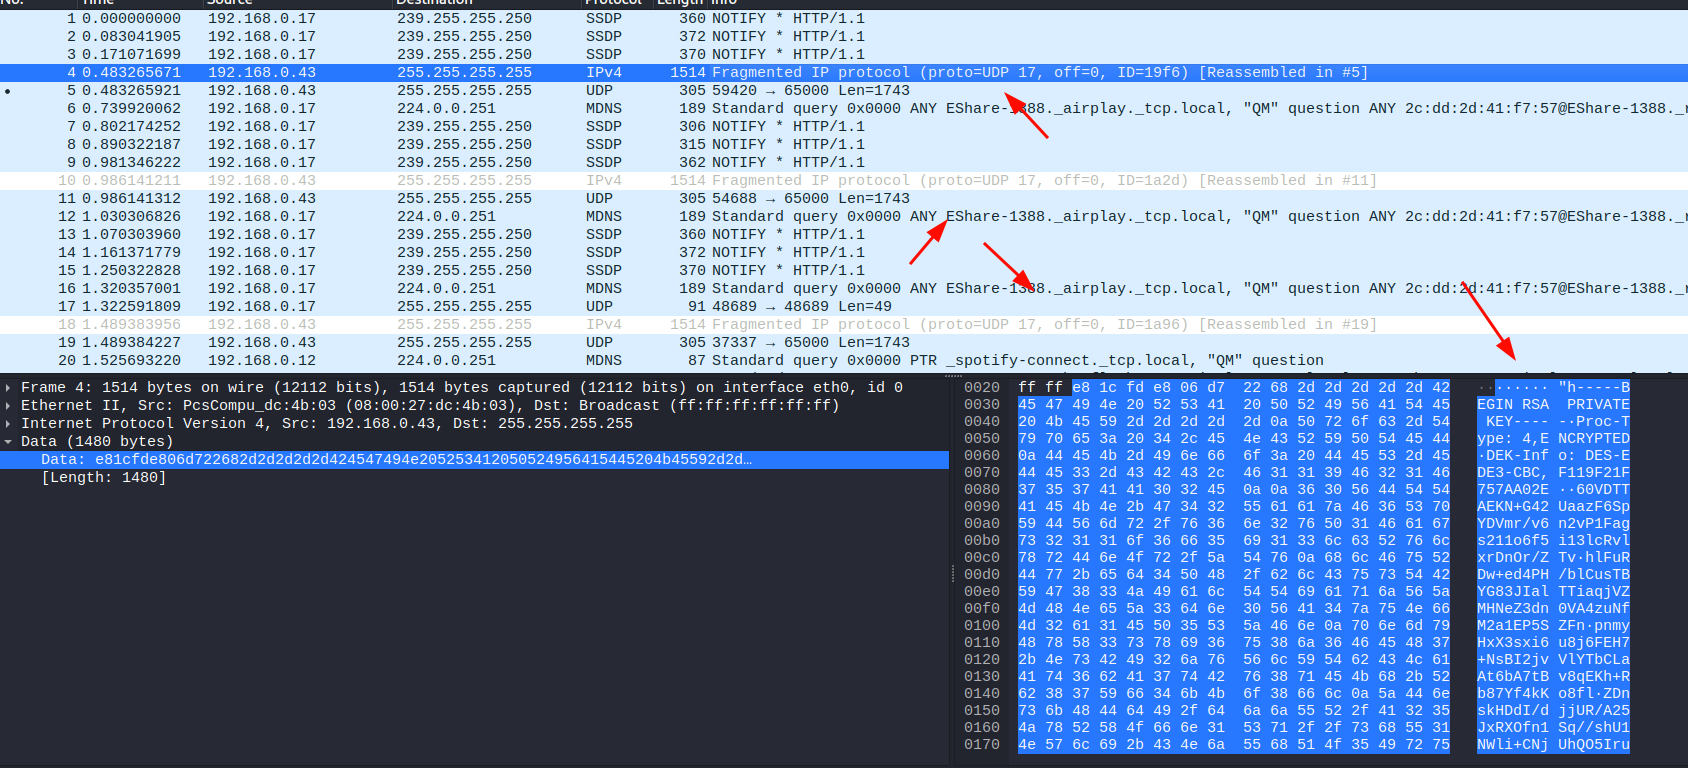This screenshot has width=1688, height=768.
Task: Click ASCII text 'HxX3sxi6 u8j6FEH7'
Action: pos(1553,642)
